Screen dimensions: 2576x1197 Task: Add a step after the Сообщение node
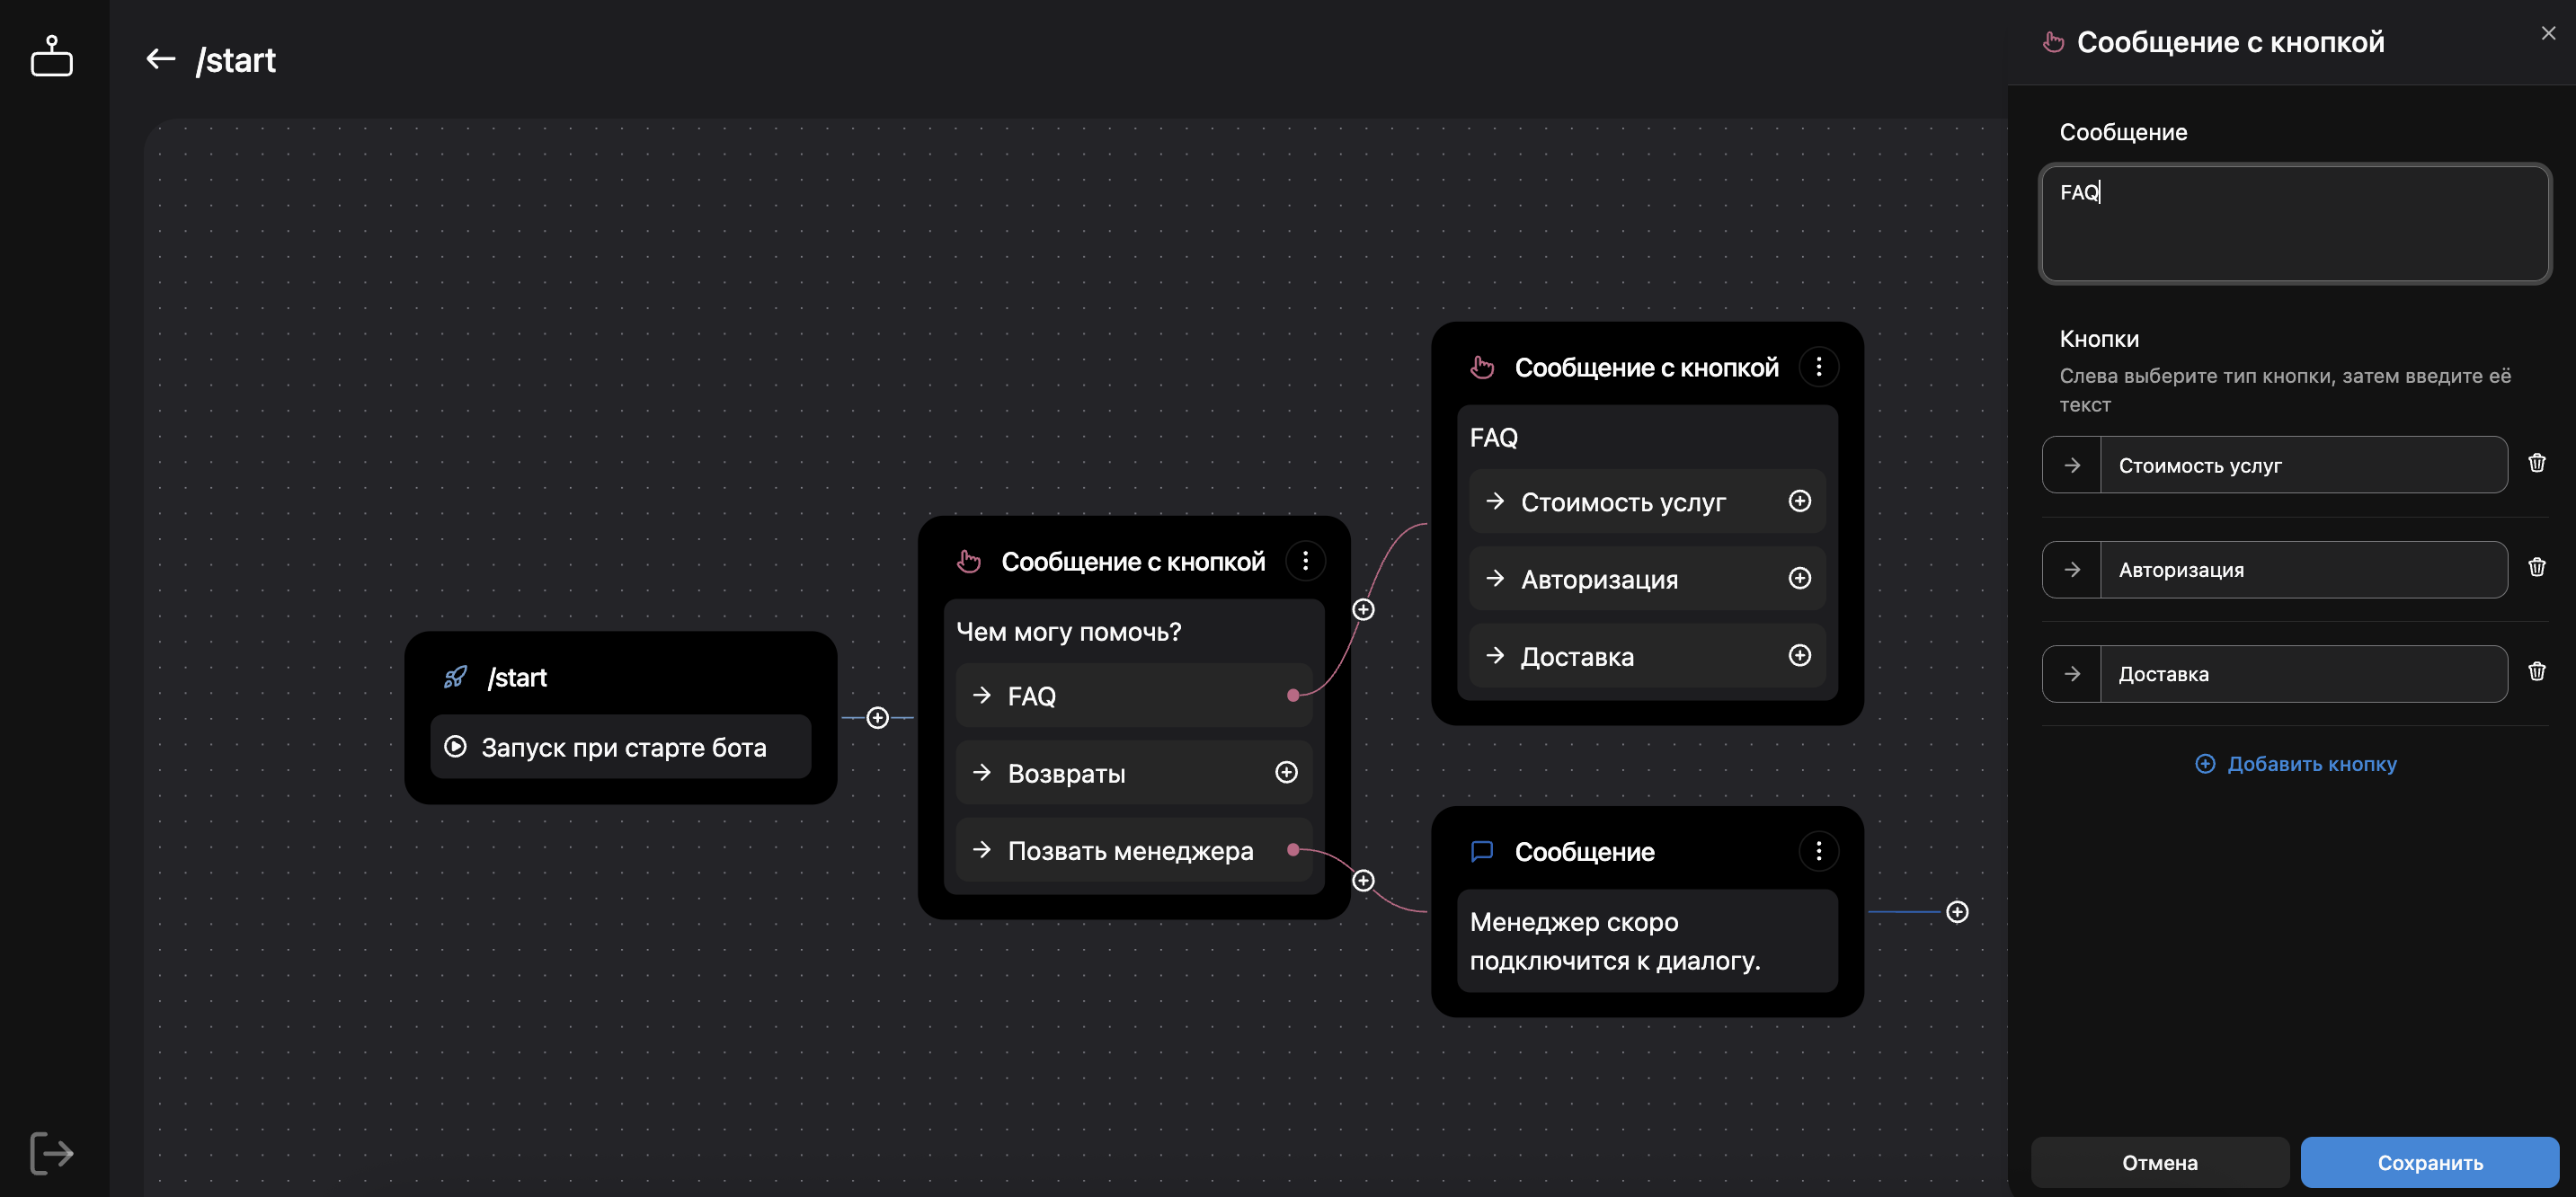point(1956,912)
